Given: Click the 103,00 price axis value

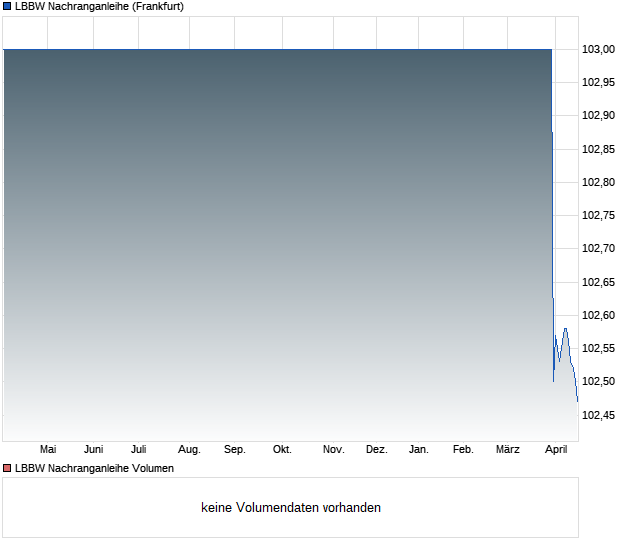Looking at the screenshot, I should [598, 49].
